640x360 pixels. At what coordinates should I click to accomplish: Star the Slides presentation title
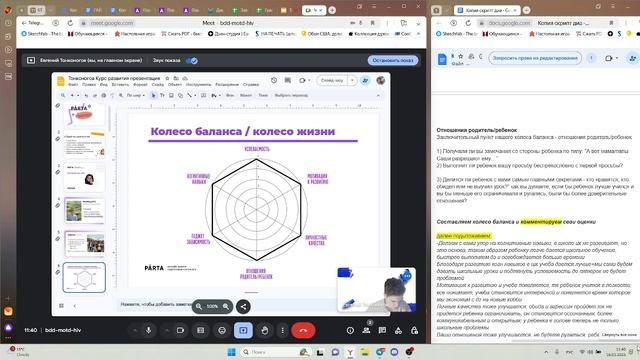point(167,78)
